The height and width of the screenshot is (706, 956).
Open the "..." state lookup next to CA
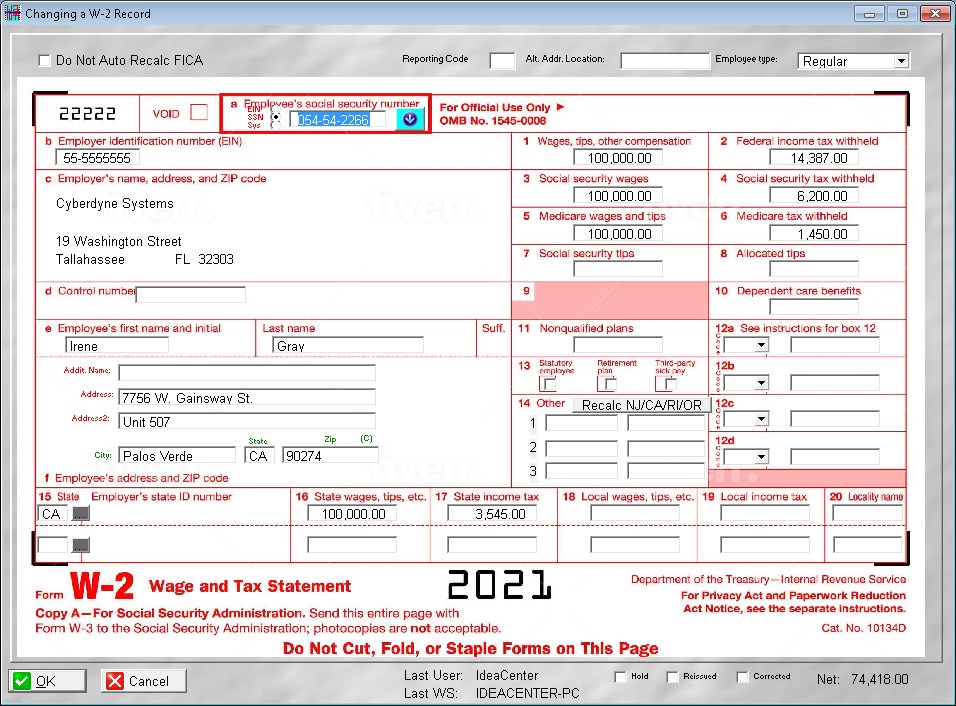(81, 513)
